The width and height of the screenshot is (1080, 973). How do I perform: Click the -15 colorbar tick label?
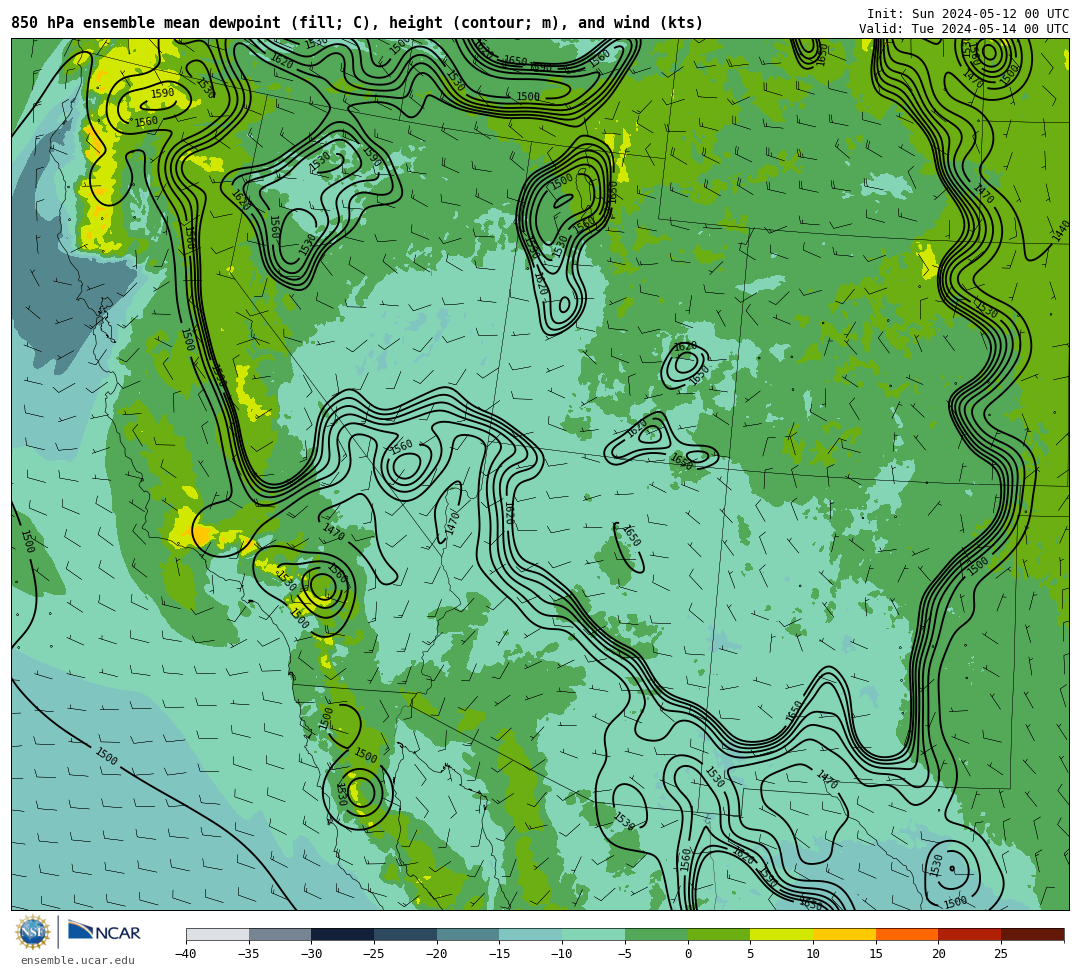pos(499,954)
